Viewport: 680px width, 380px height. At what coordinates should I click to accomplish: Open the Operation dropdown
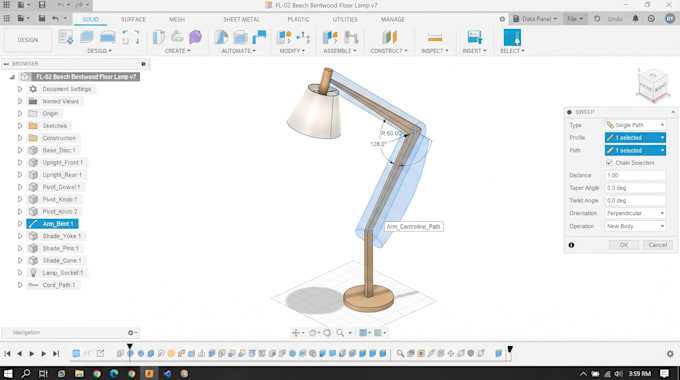click(635, 226)
